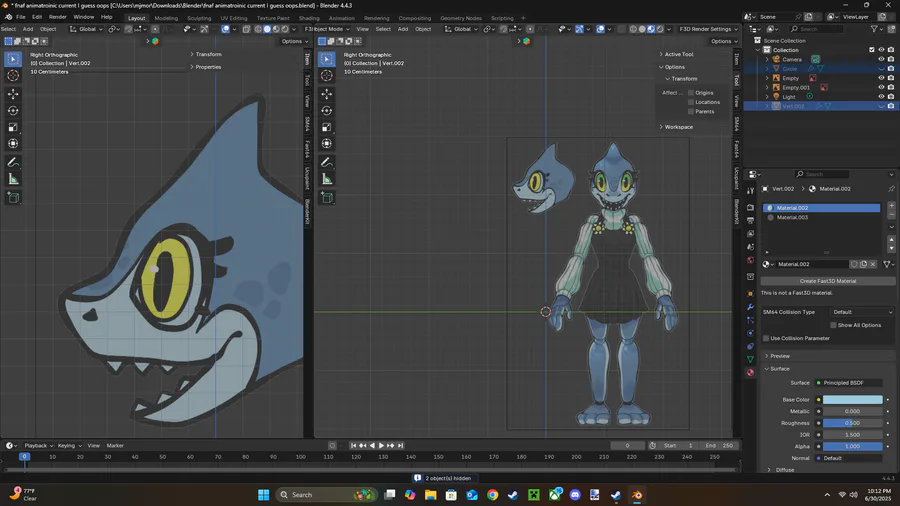The width and height of the screenshot is (900, 506).
Task: Enable Affect Only Locations checkbox
Action: coord(690,102)
